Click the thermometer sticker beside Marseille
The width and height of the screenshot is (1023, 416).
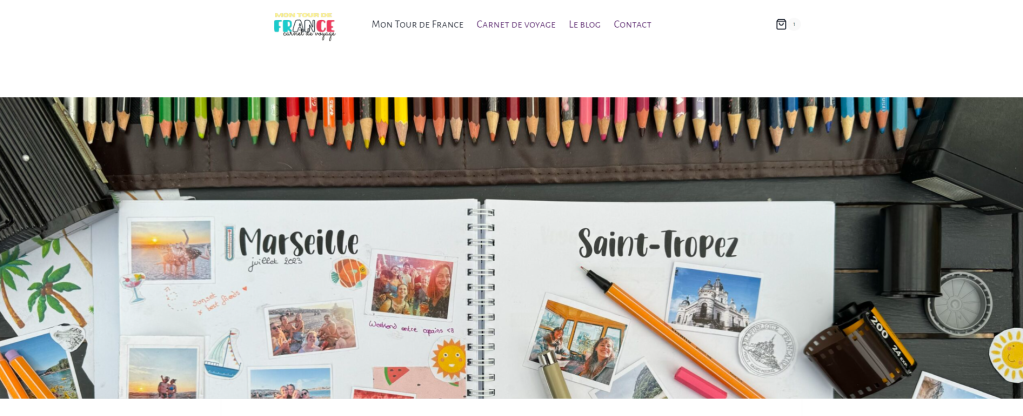[229, 243]
